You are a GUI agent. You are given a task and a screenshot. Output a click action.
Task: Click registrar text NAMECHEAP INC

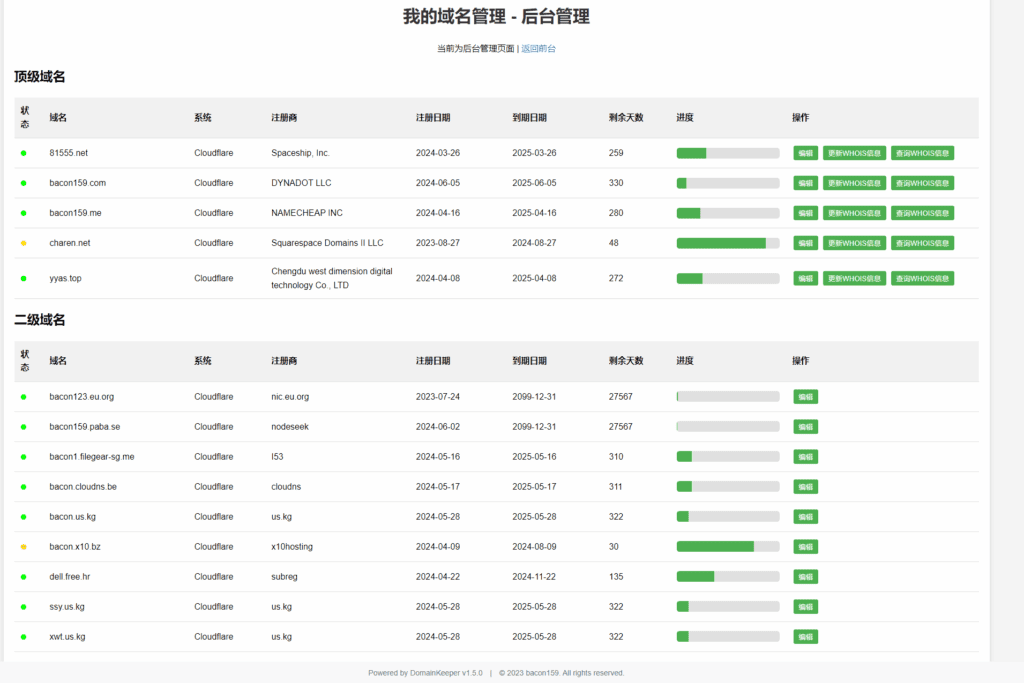(307, 213)
